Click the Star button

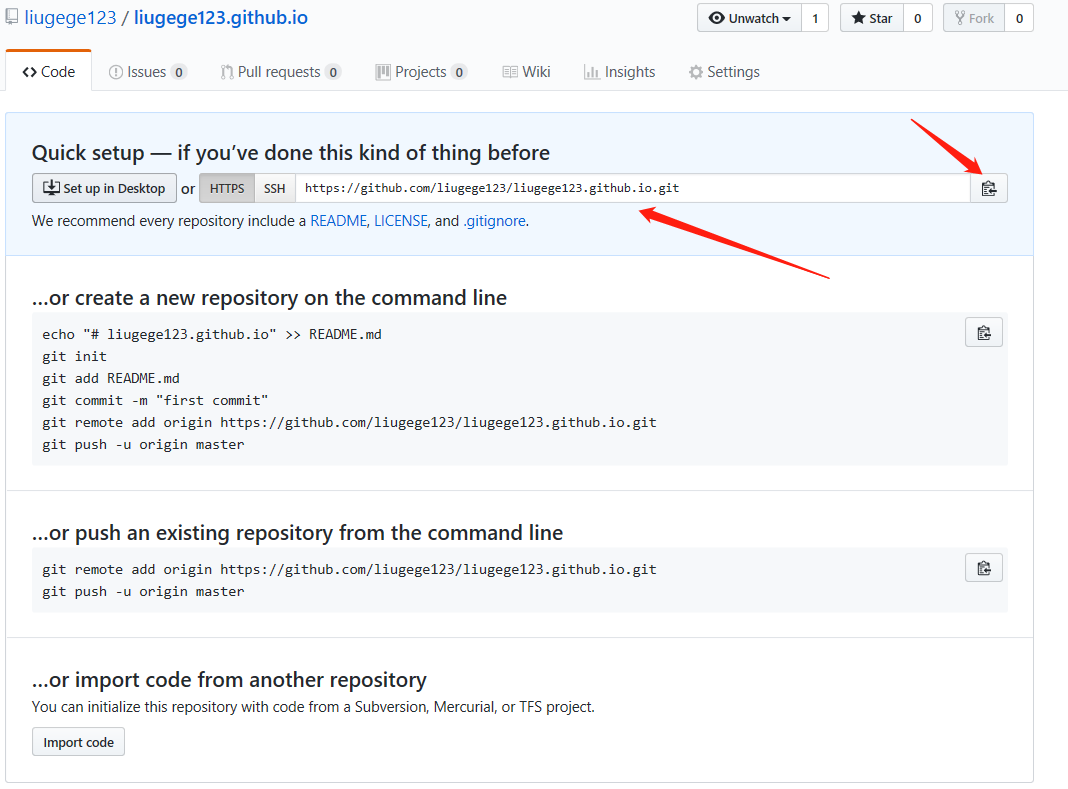tap(871, 18)
